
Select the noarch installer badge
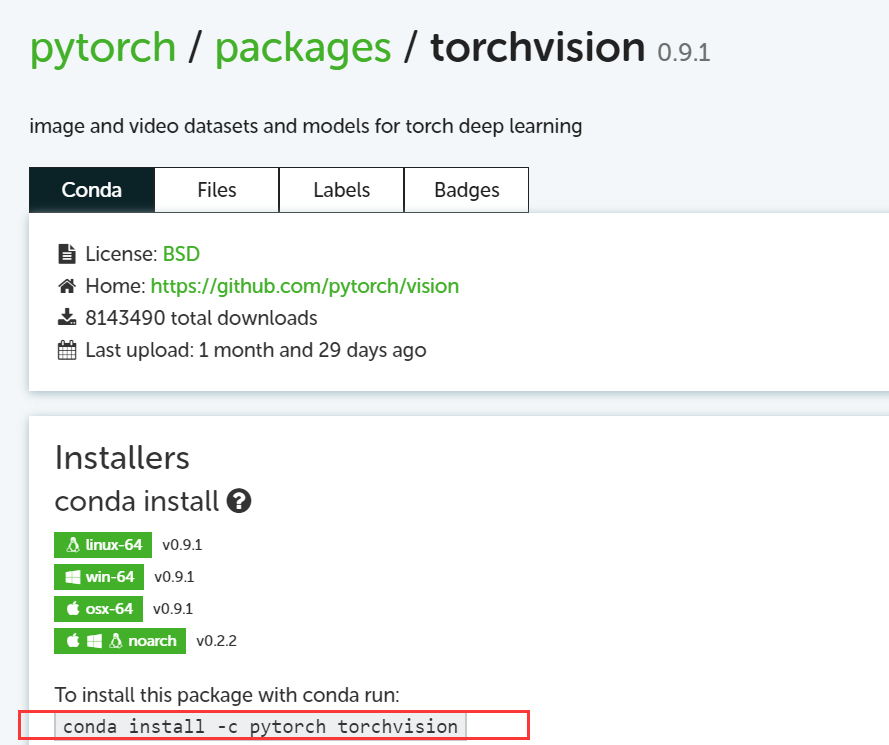[x=119, y=640]
